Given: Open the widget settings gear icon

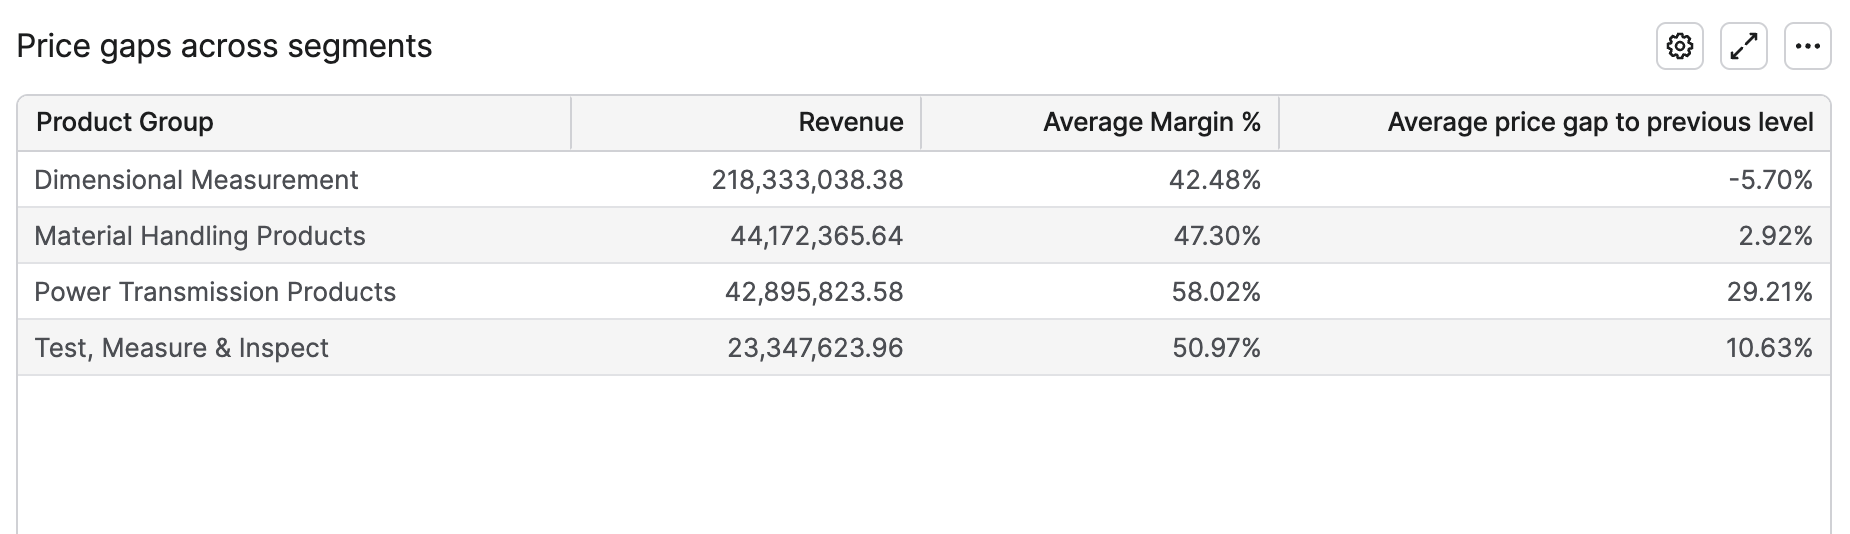Looking at the screenshot, I should [x=1679, y=47].
